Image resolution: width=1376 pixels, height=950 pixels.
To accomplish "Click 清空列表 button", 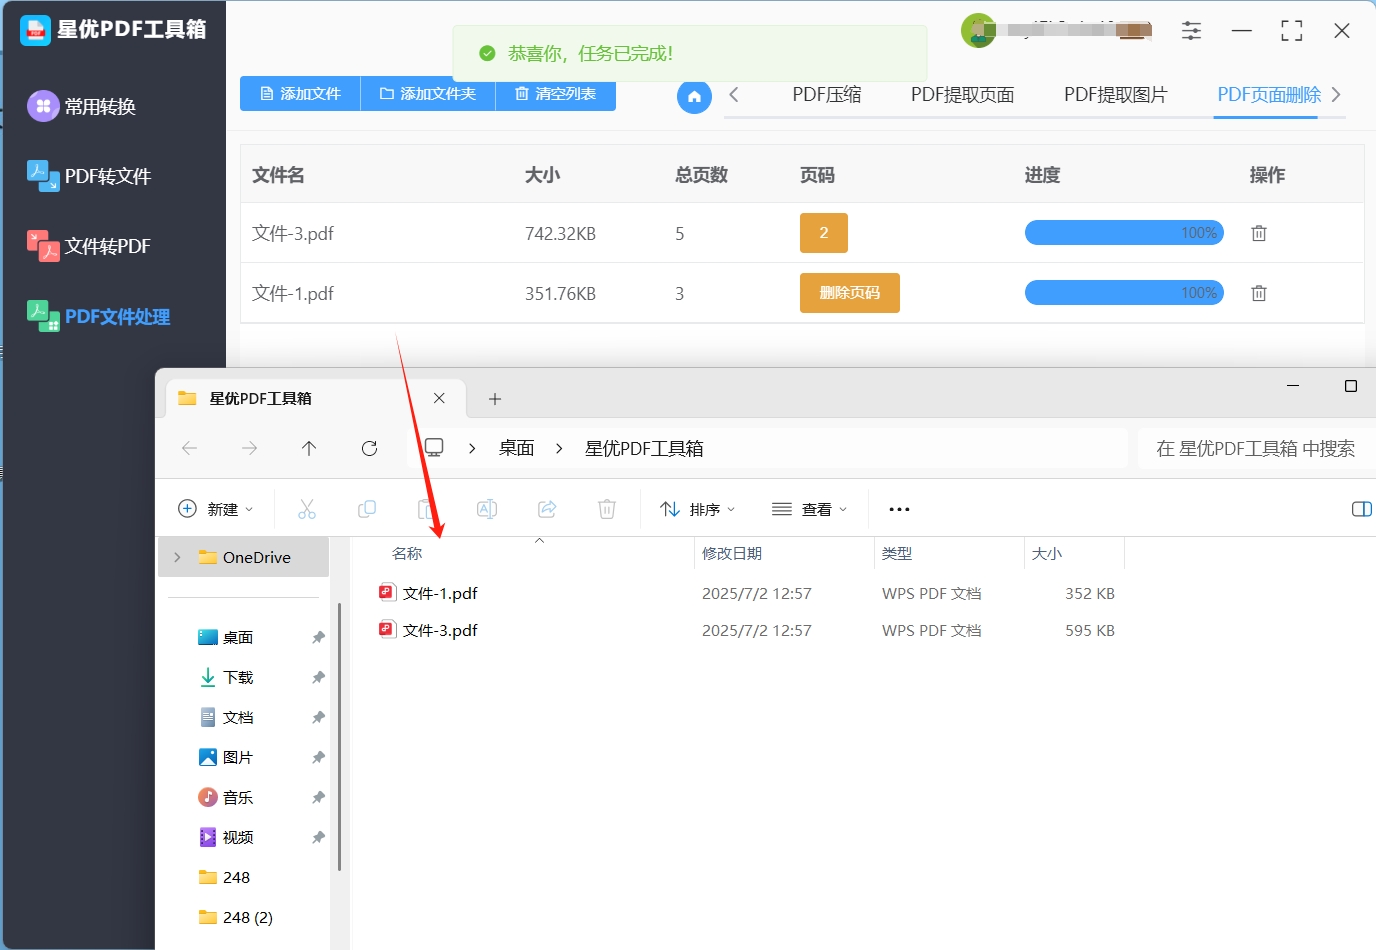I will tap(555, 93).
